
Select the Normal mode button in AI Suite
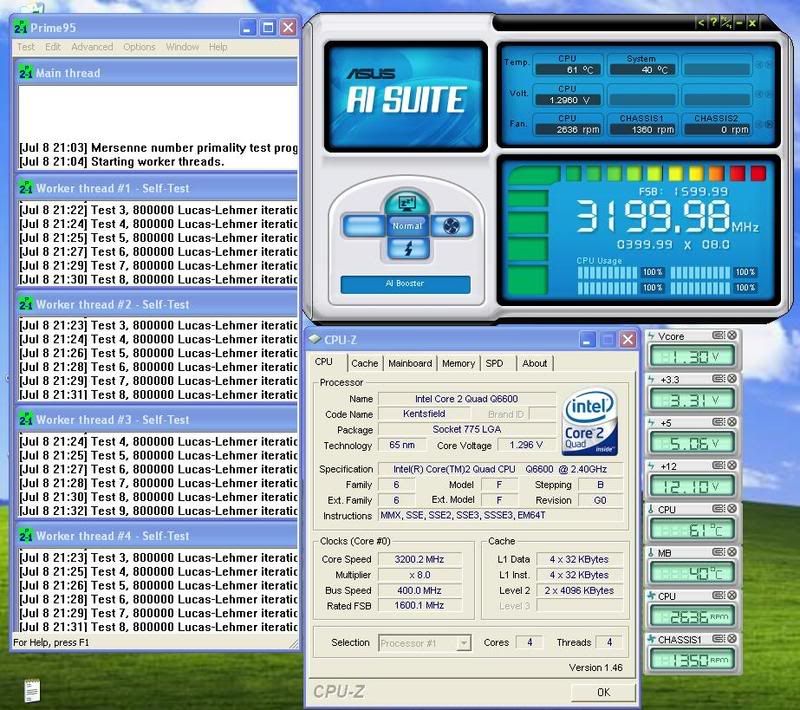point(407,225)
